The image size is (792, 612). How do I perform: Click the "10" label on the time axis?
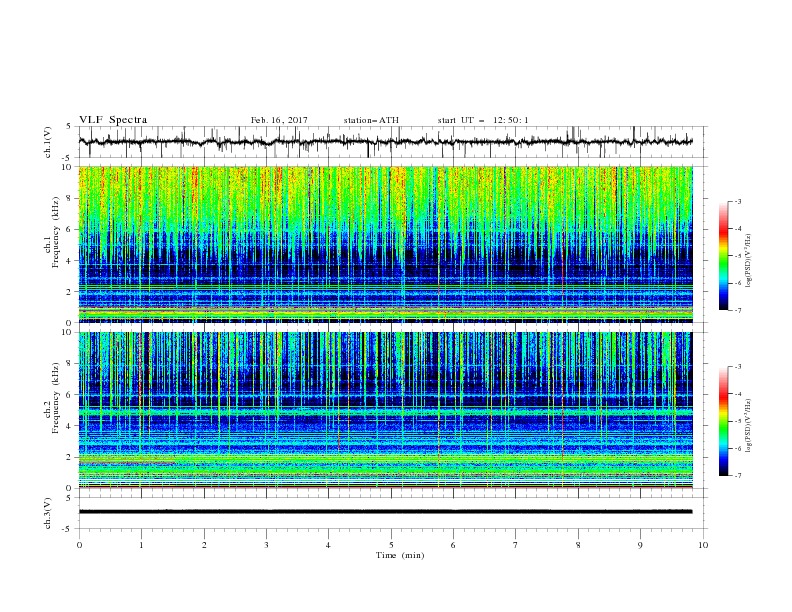(x=703, y=545)
